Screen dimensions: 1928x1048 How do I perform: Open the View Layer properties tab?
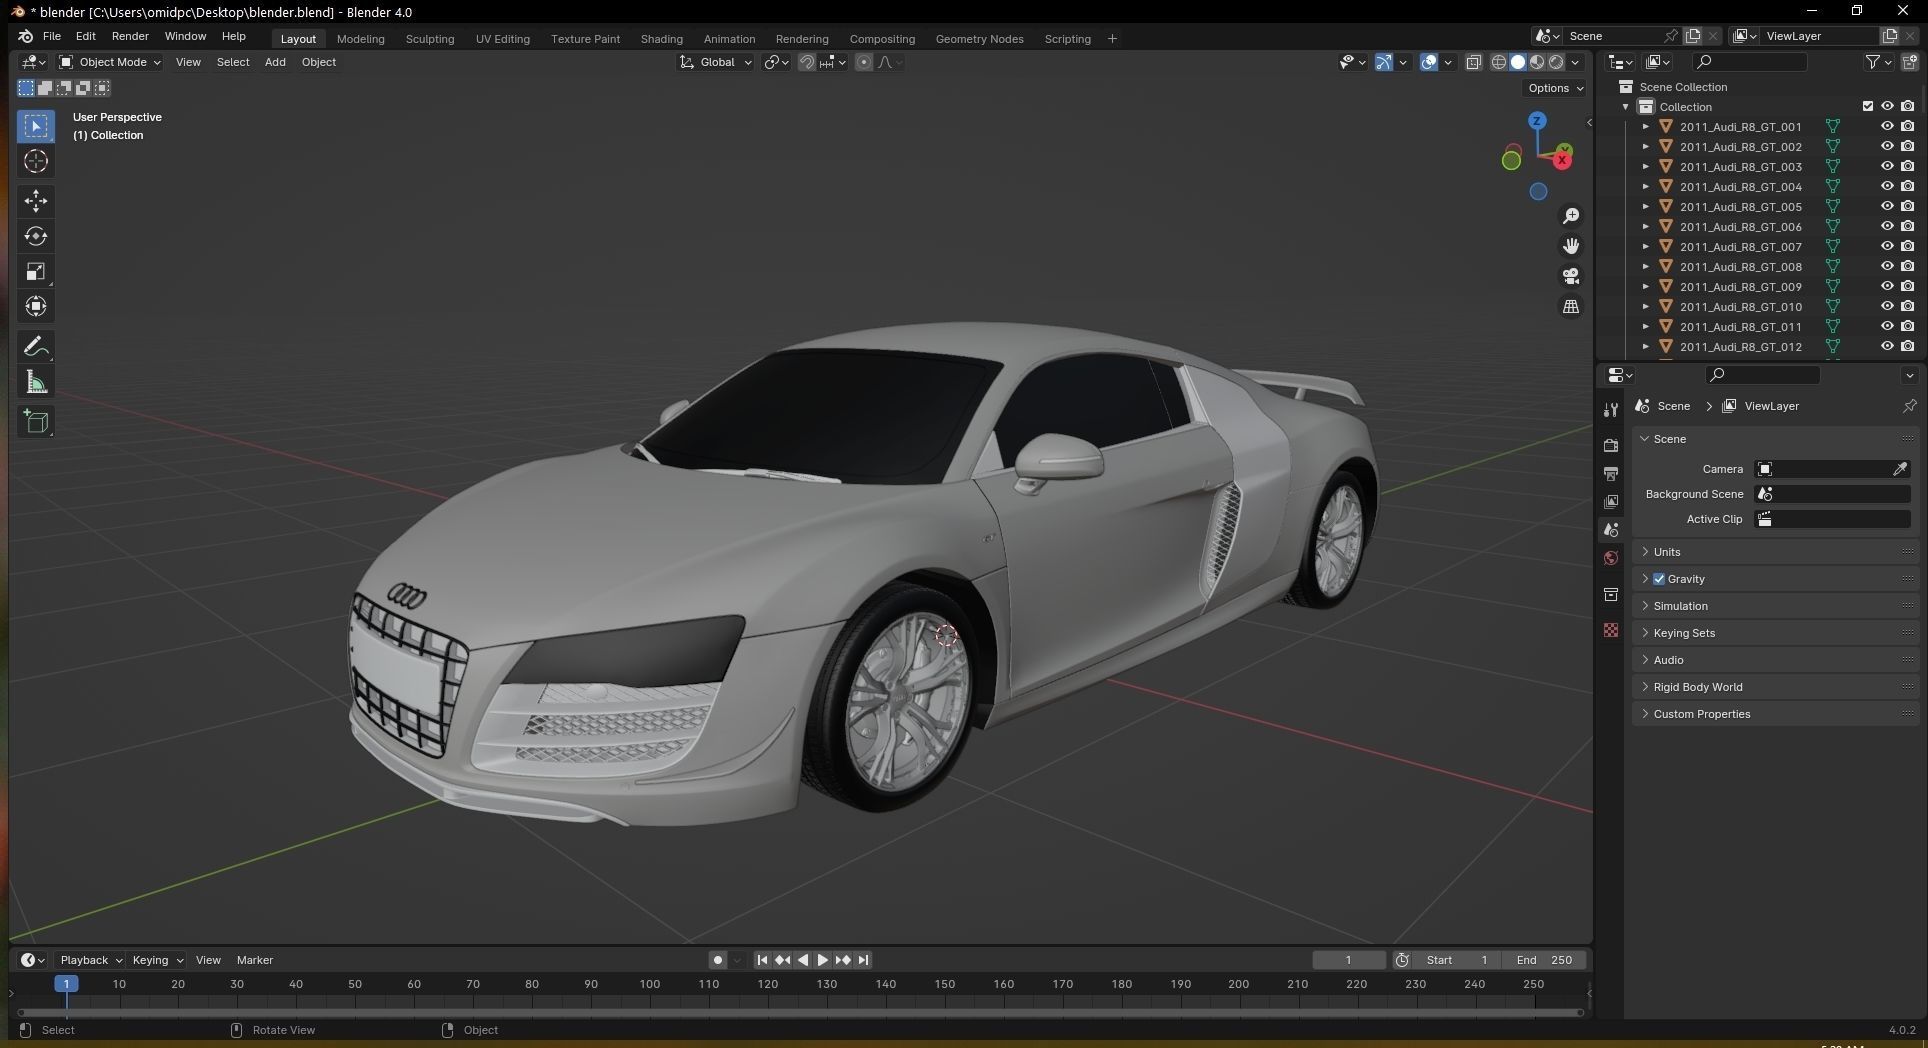pyautogui.click(x=1610, y=501)
